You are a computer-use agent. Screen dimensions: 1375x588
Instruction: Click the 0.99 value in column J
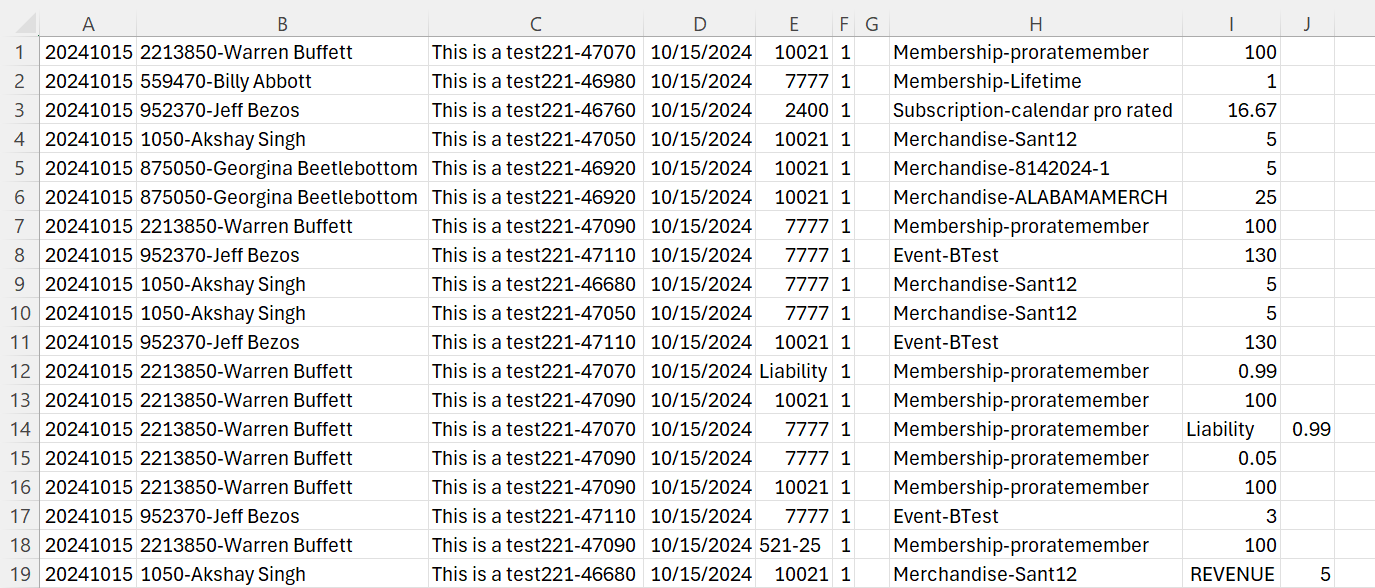[x=1310, y=429]
